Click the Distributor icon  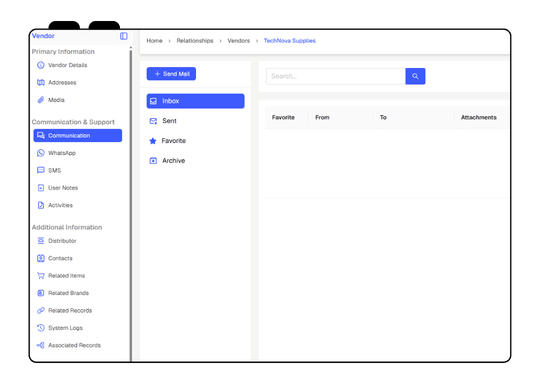tap(41, 241)
